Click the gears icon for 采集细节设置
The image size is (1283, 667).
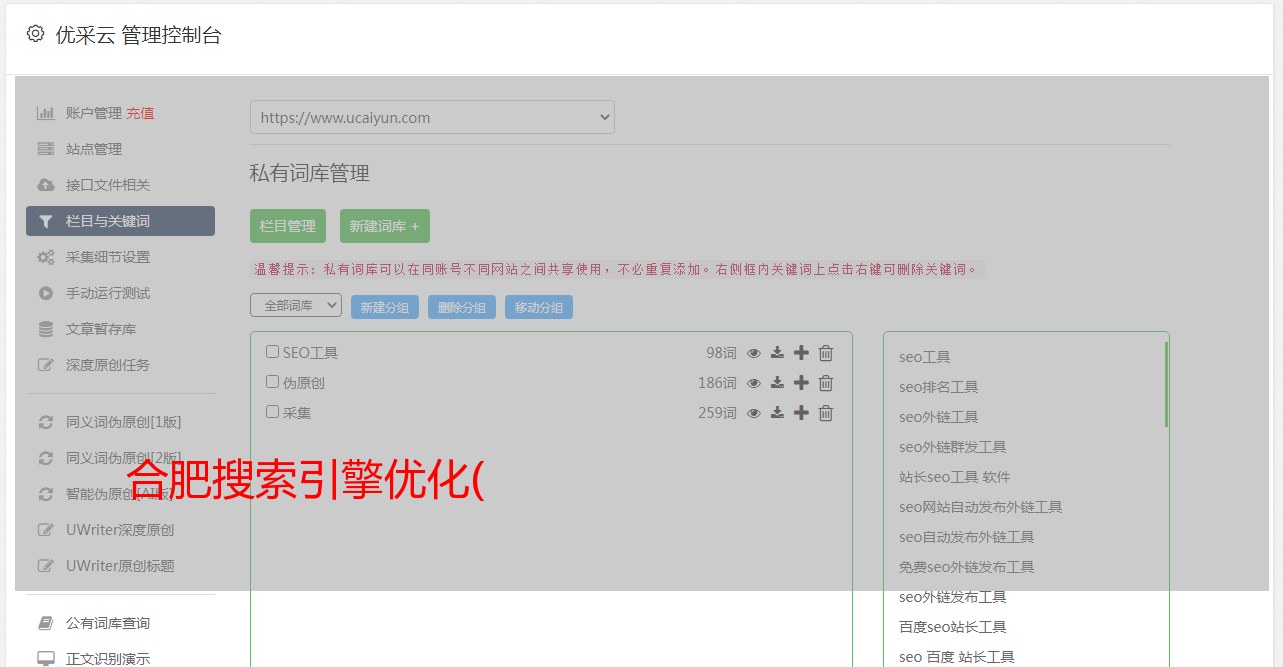46,257
